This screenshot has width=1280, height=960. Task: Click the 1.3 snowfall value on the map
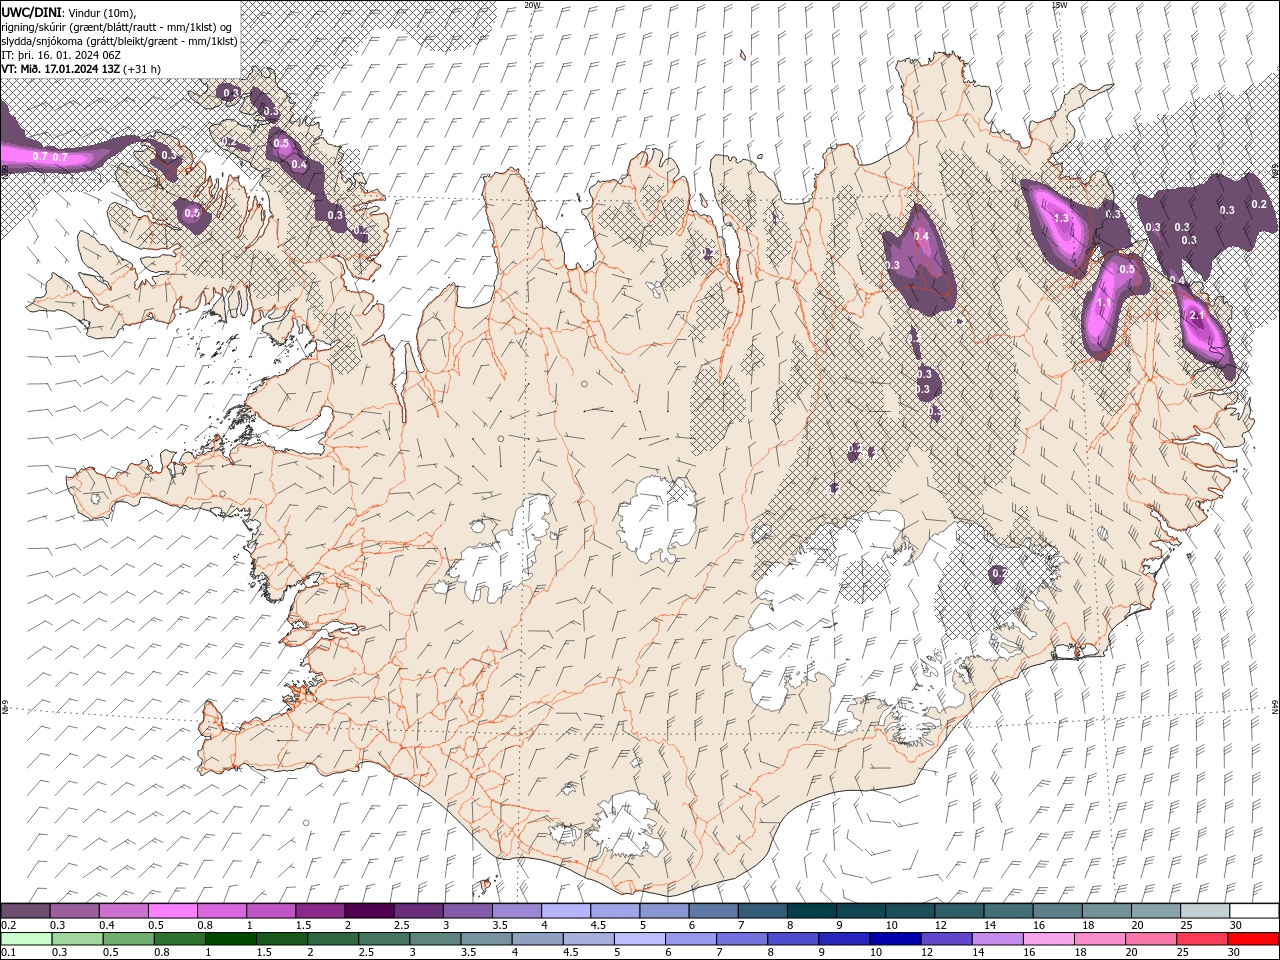(x=1061, y=218)
